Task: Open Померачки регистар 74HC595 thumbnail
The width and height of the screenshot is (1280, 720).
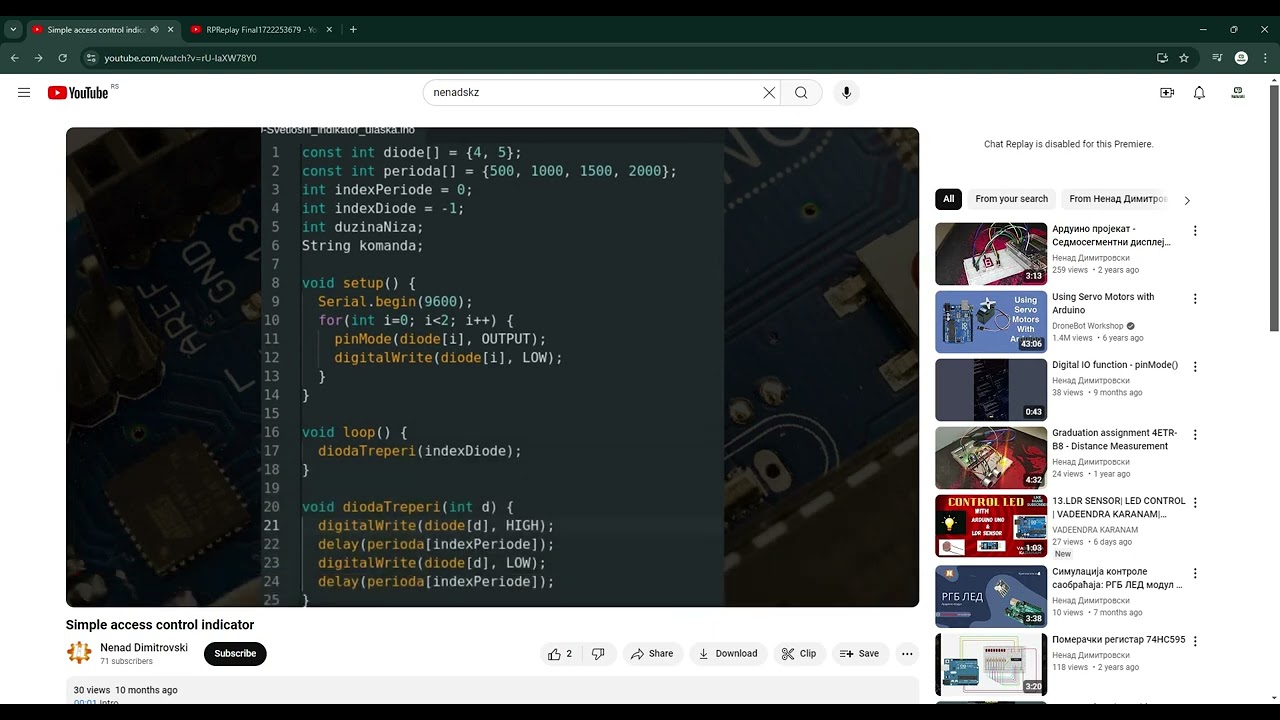Action: tap(991, 664)
